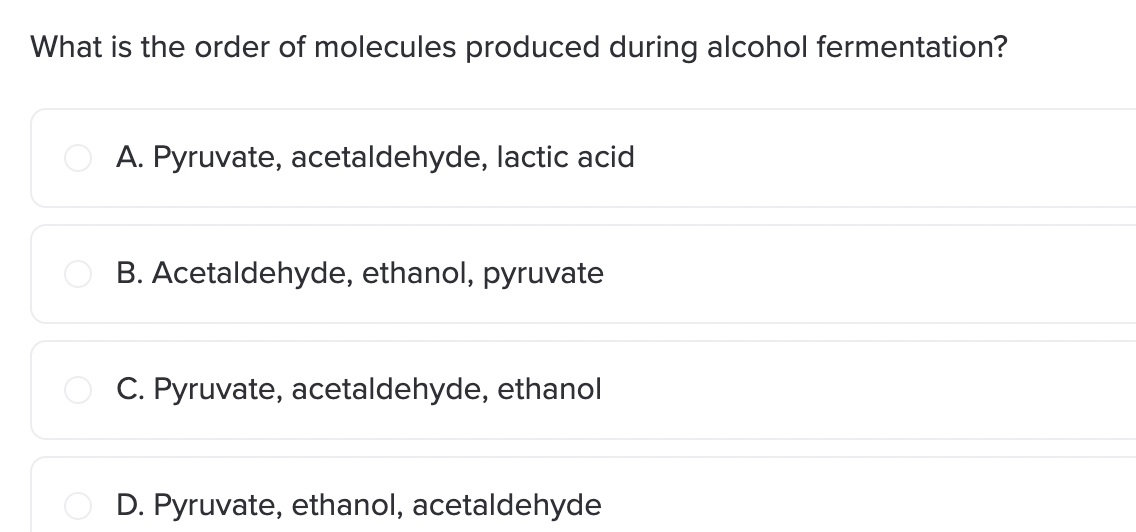Image resolution: width=1136 pixels, height=532 pixels.
Task: Click the blank area of option A's card
Action: pos(880,158)
